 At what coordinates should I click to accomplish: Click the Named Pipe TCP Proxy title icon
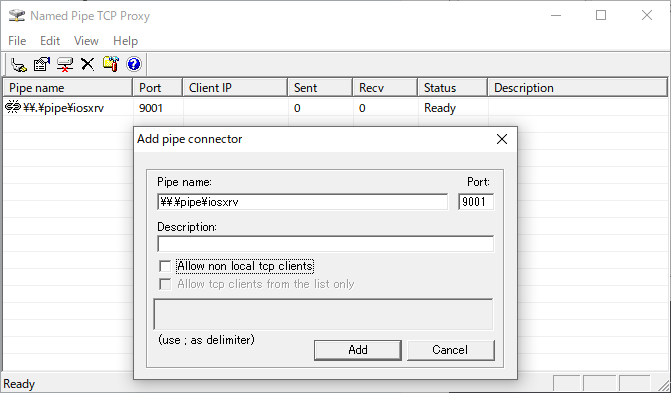pos(17,16)
